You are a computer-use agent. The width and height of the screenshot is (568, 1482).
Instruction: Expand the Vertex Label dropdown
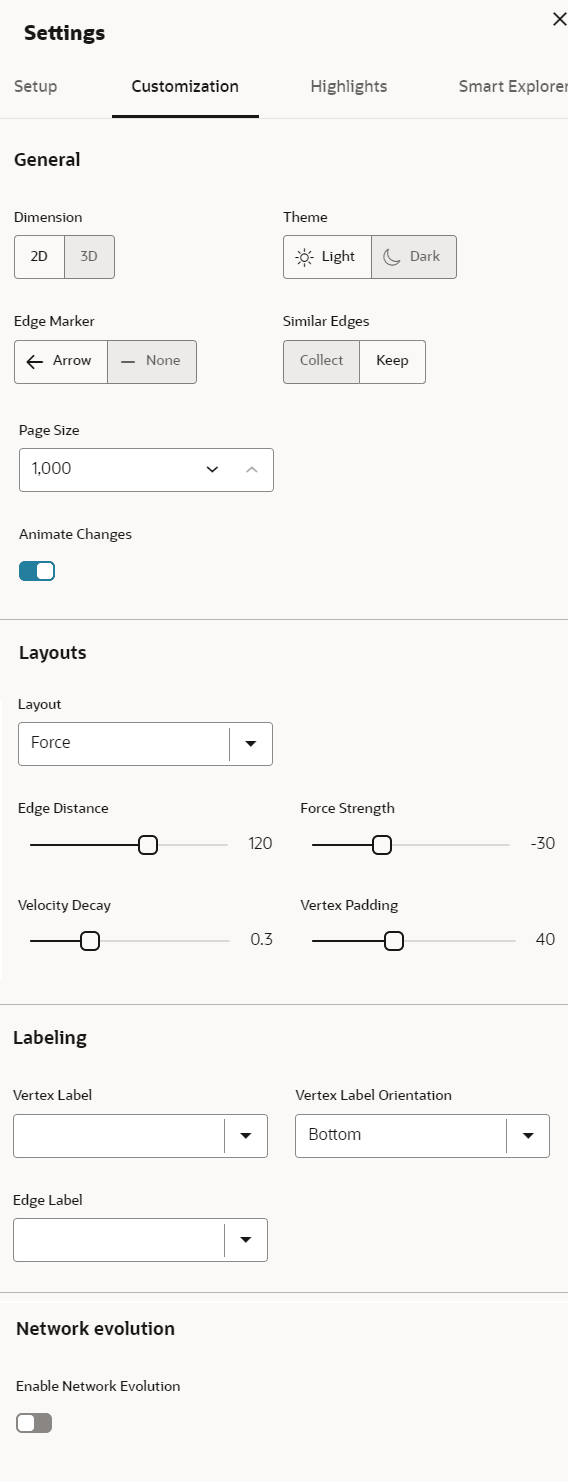140,1136
